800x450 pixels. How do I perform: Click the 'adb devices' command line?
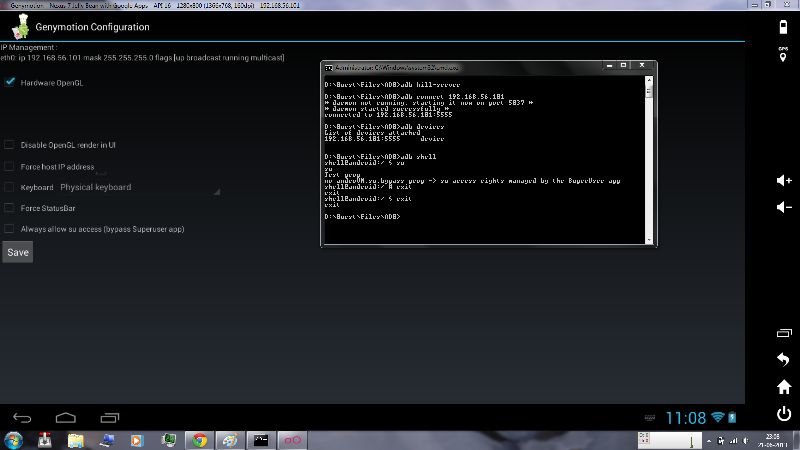(384, 127)
